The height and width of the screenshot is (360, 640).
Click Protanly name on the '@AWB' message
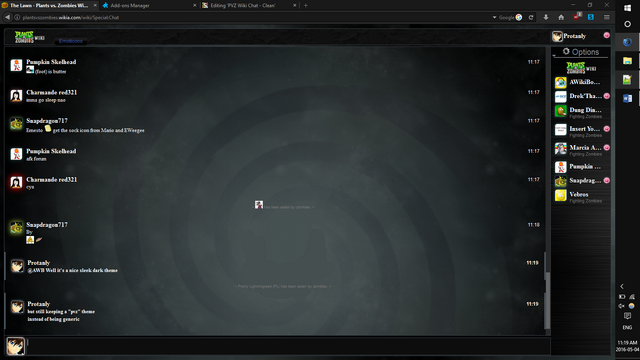tap(39, 263)
